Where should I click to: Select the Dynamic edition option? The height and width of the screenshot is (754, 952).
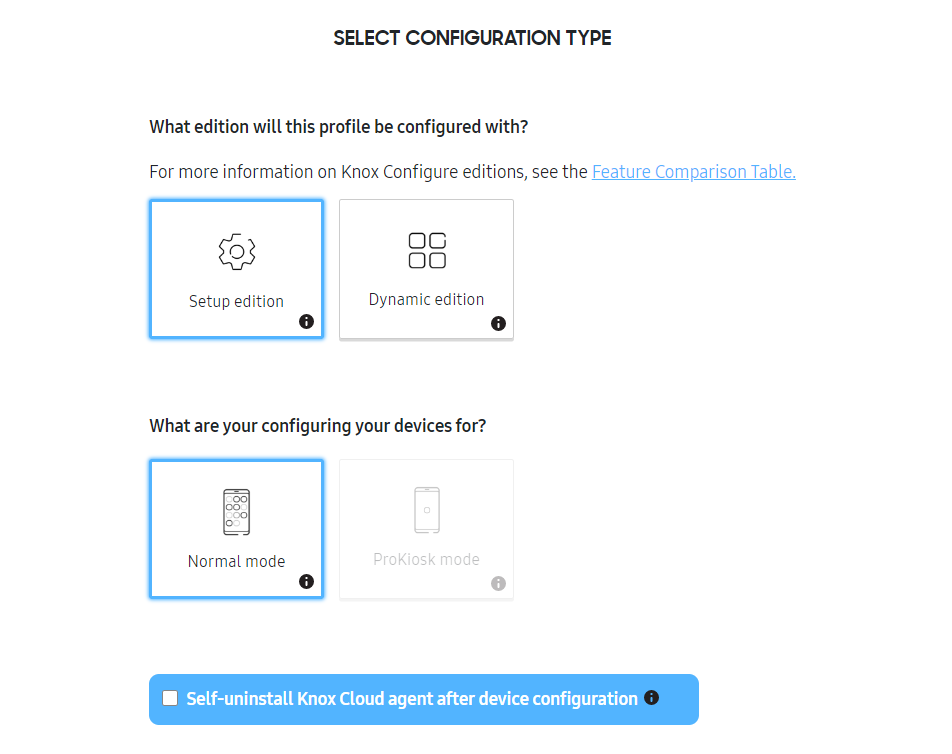426,269
